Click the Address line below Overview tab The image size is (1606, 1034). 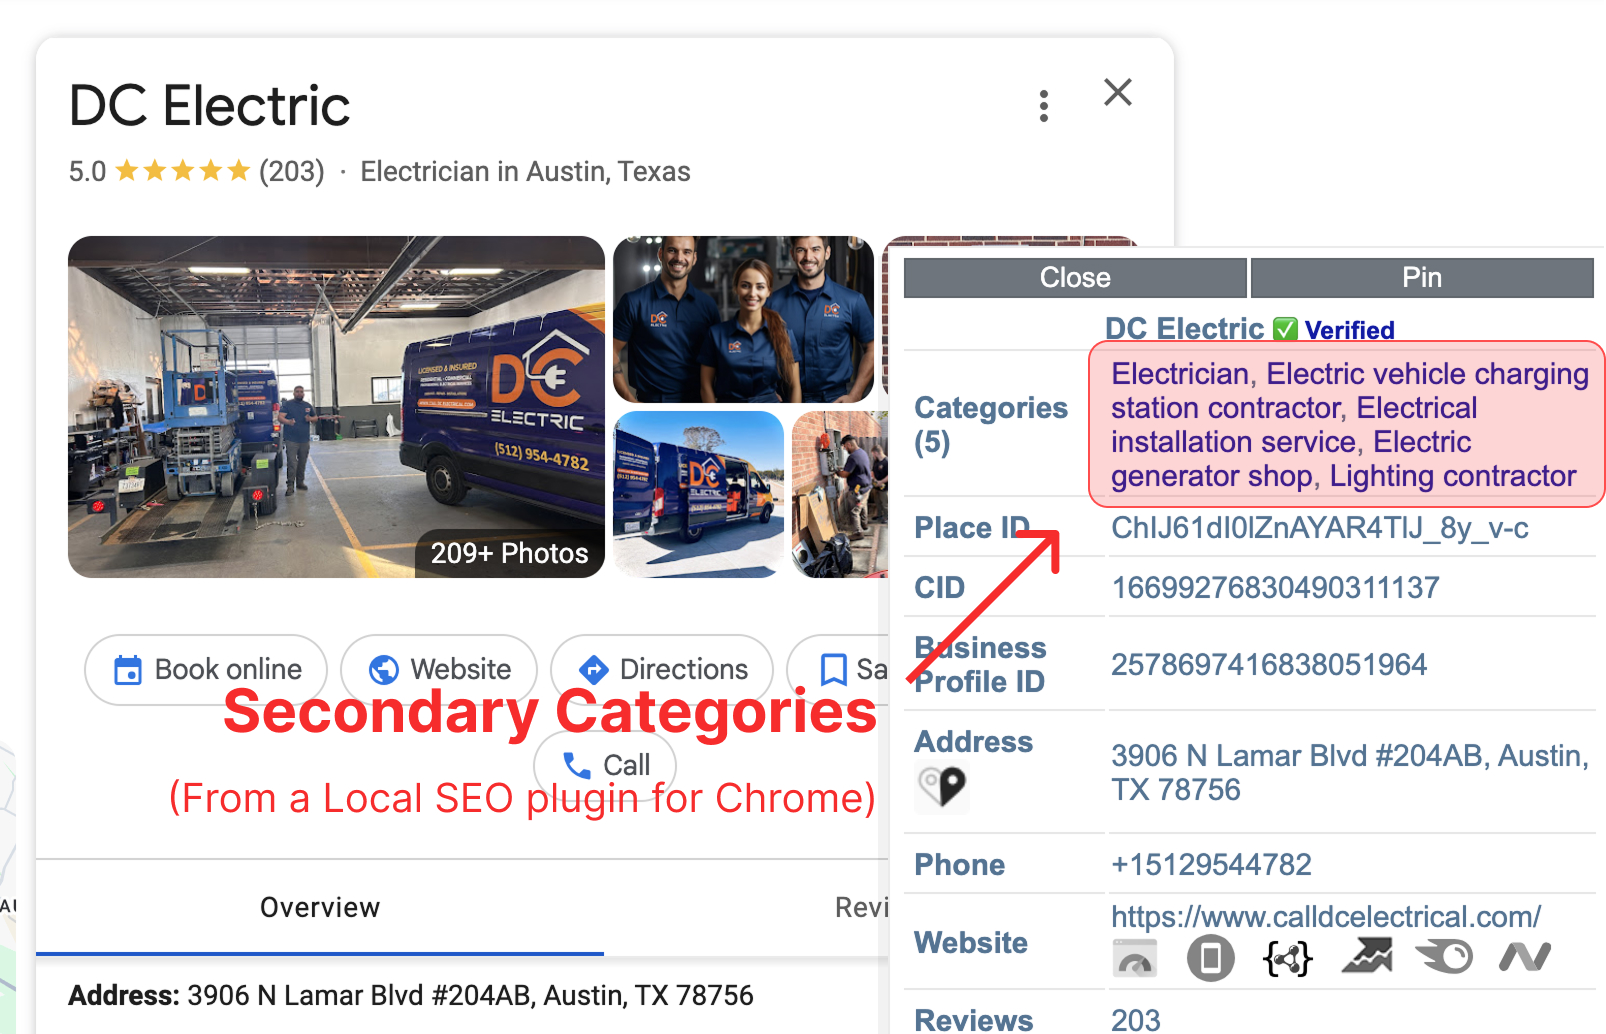411,995
